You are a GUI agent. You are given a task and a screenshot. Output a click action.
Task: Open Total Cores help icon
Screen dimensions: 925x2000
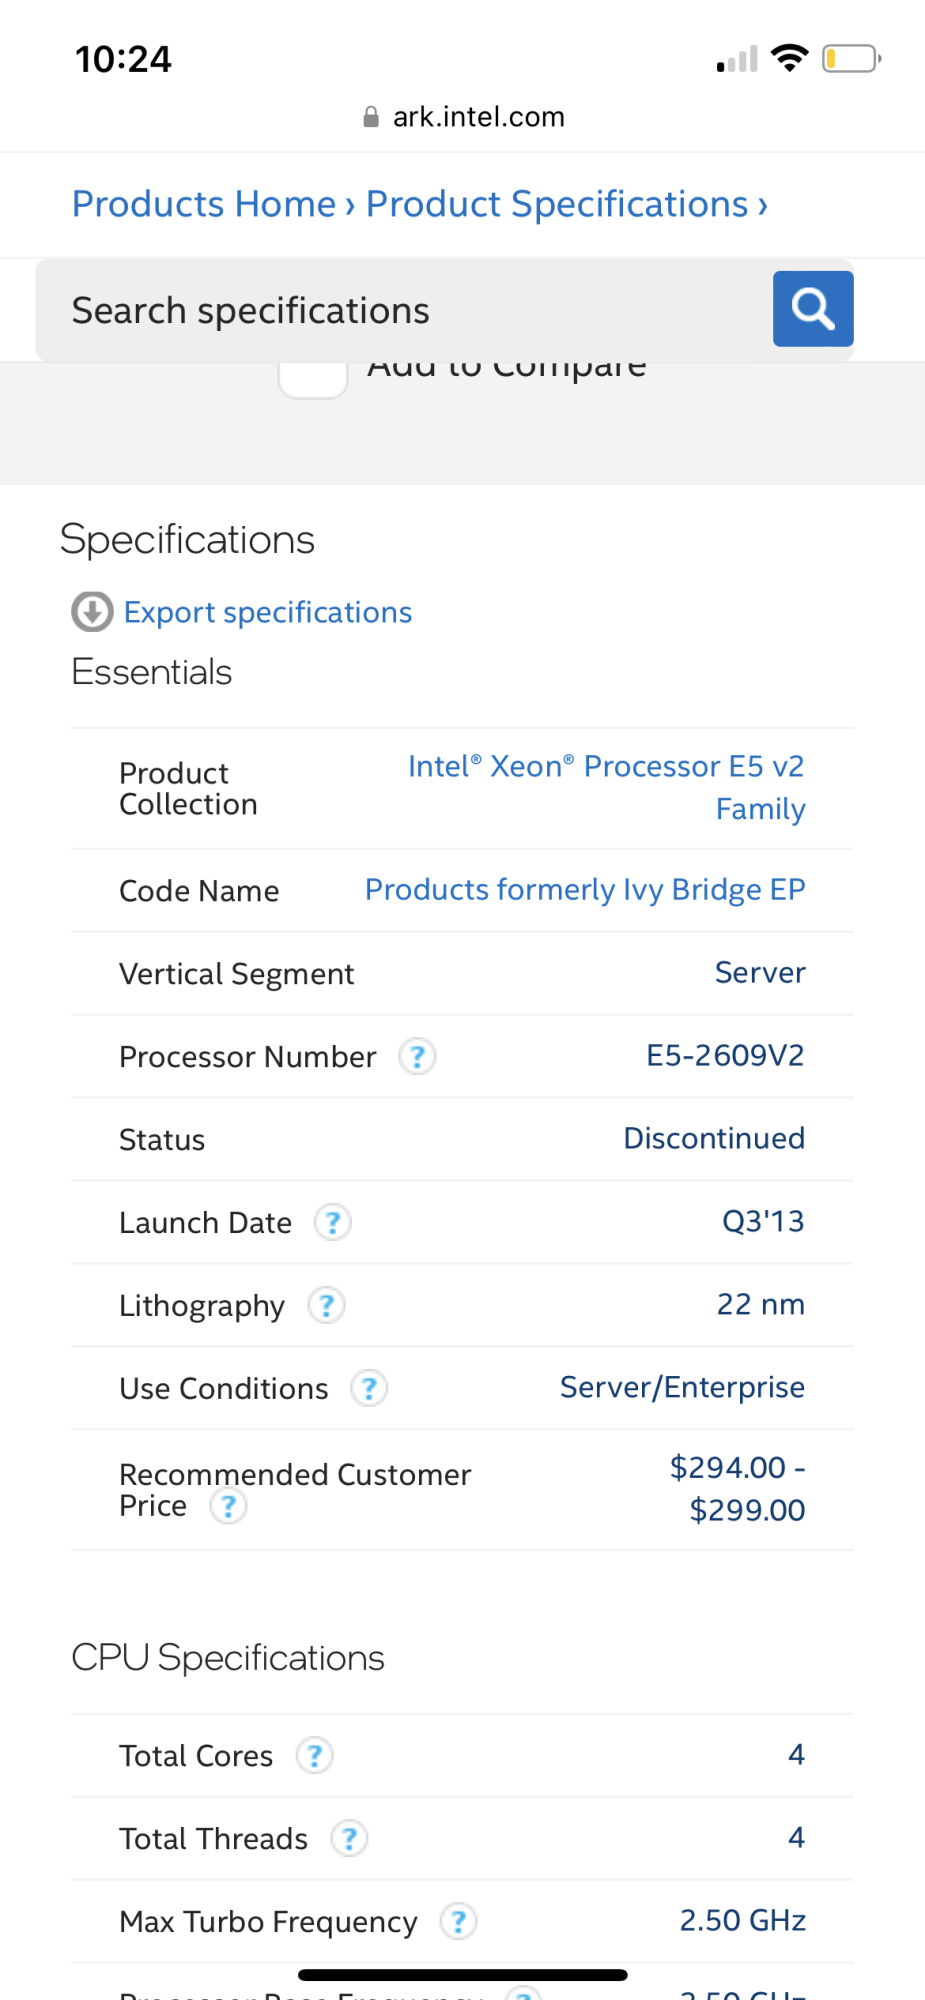[314, 1755]
